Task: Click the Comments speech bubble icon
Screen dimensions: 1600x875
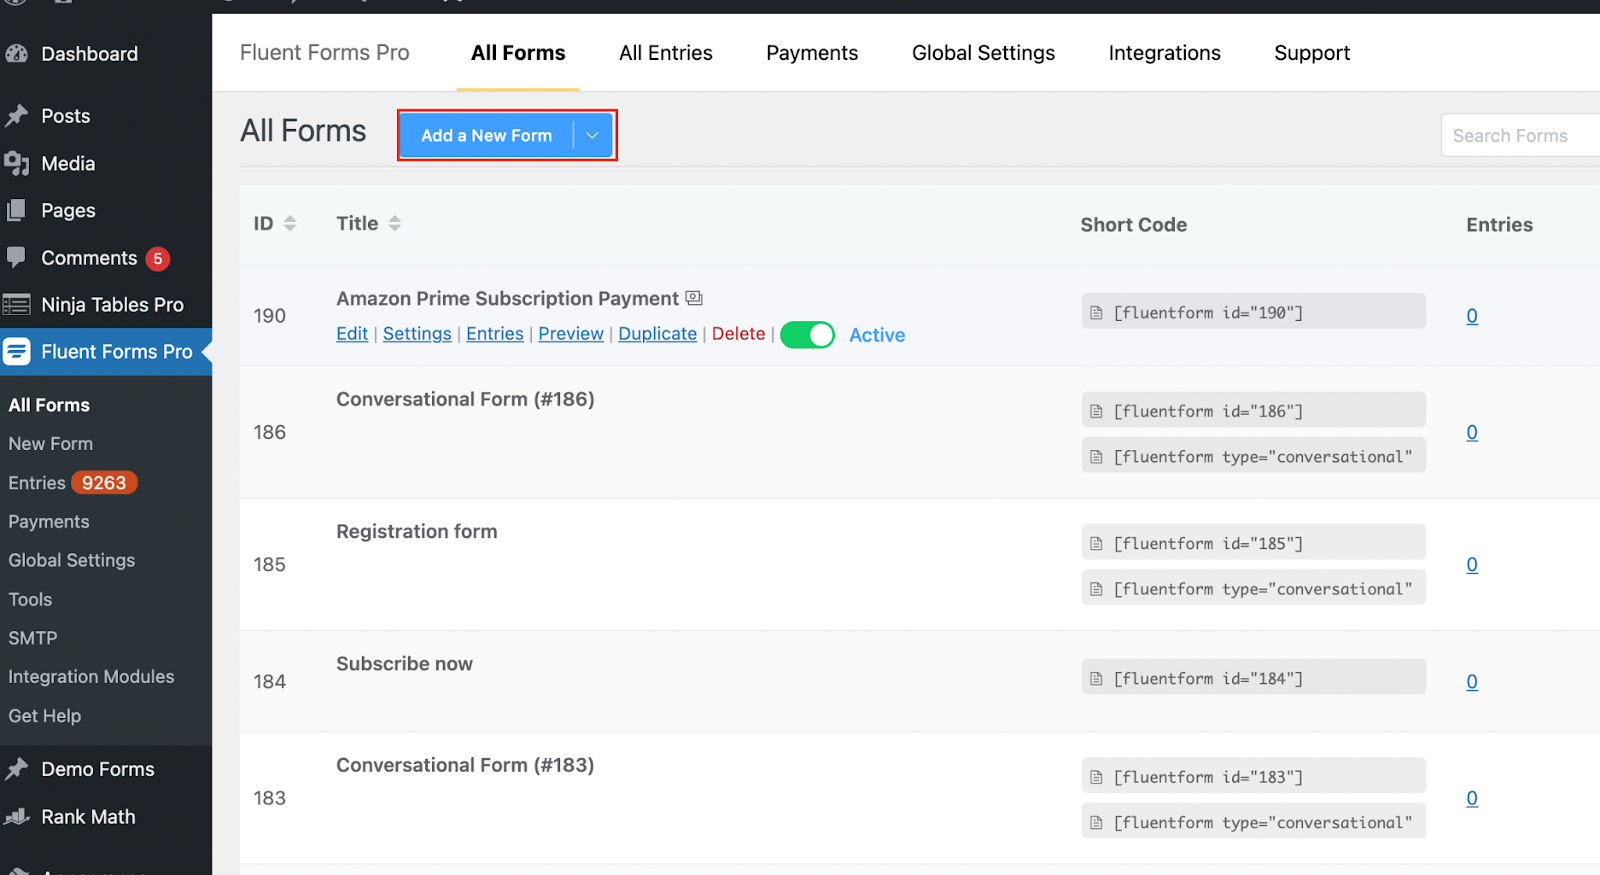Action: 17,257
